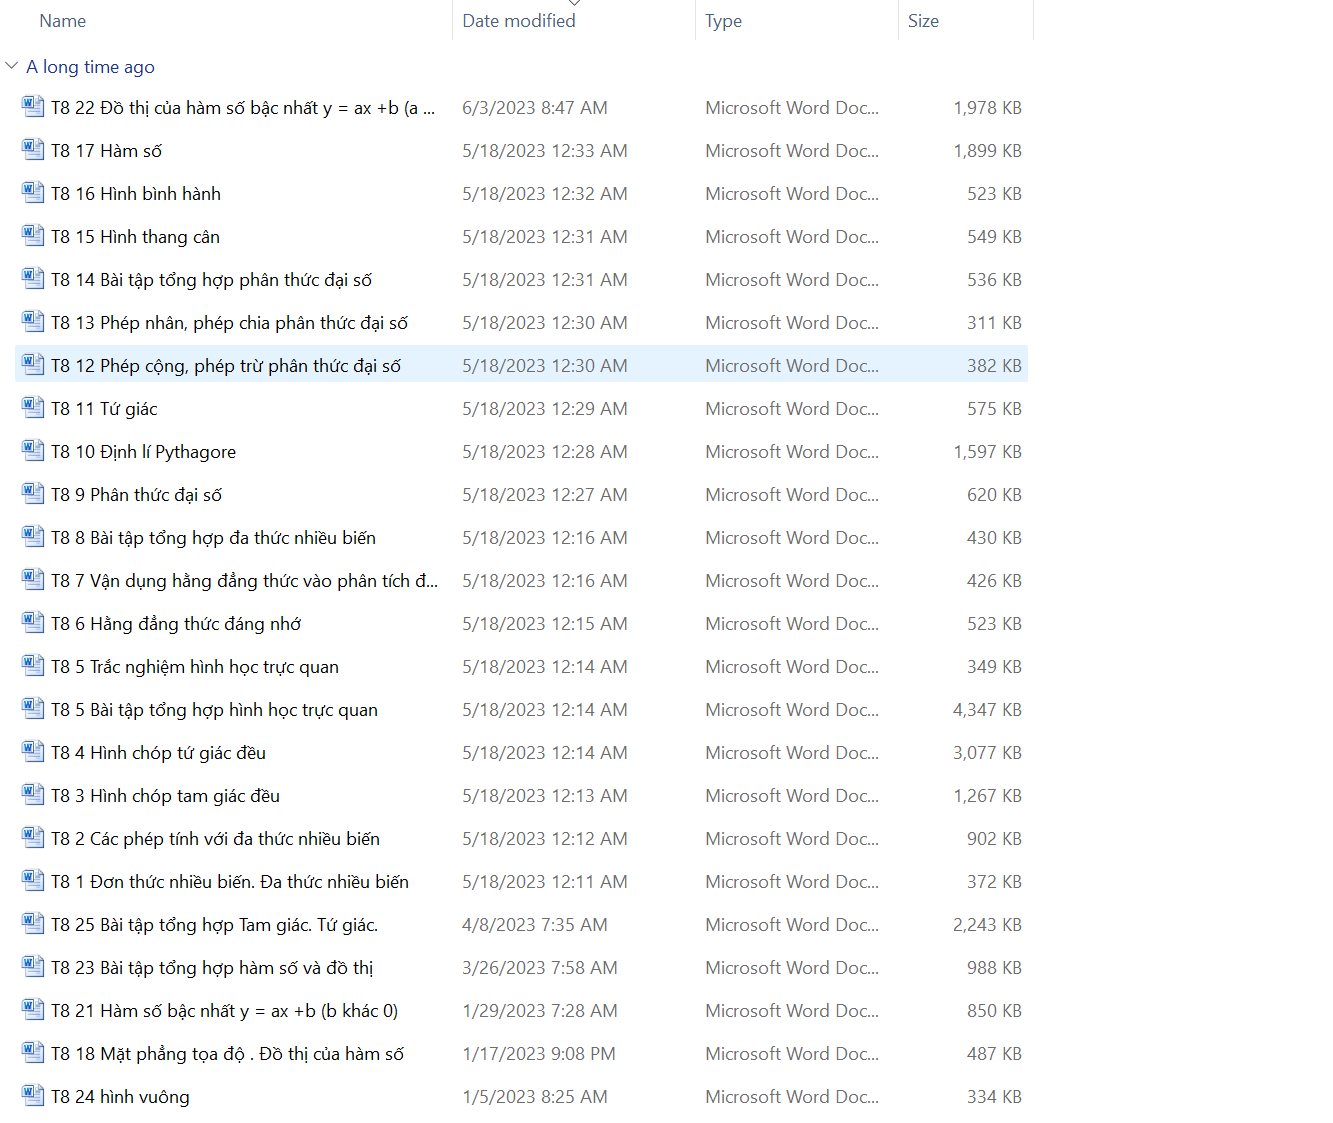Click size value '382 KB' in highlighted row

(x=994, y=366)
